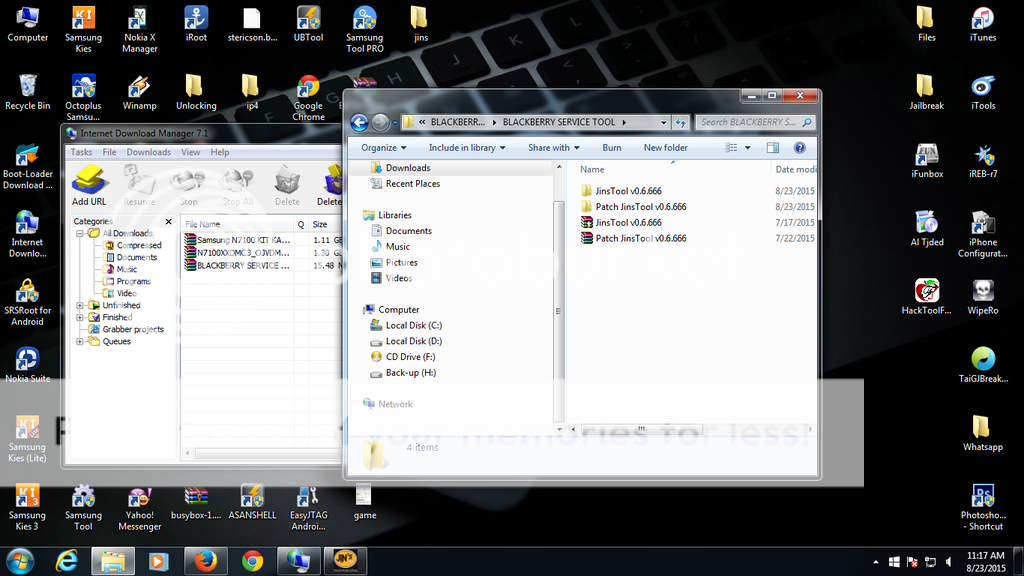Expand the Queues category in IDM
The image size is (1024, 576).
[x=80, y=341]
